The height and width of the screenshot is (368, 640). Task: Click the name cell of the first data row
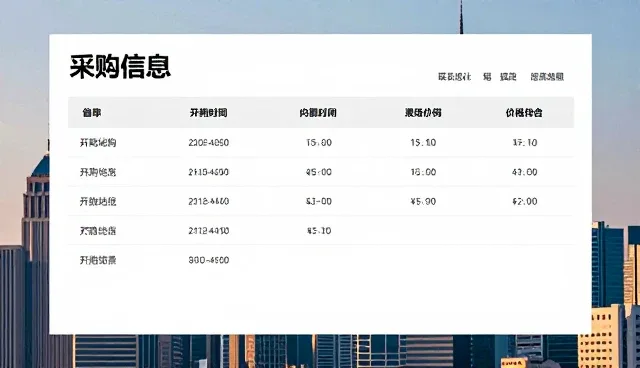[x=98, y=143]
